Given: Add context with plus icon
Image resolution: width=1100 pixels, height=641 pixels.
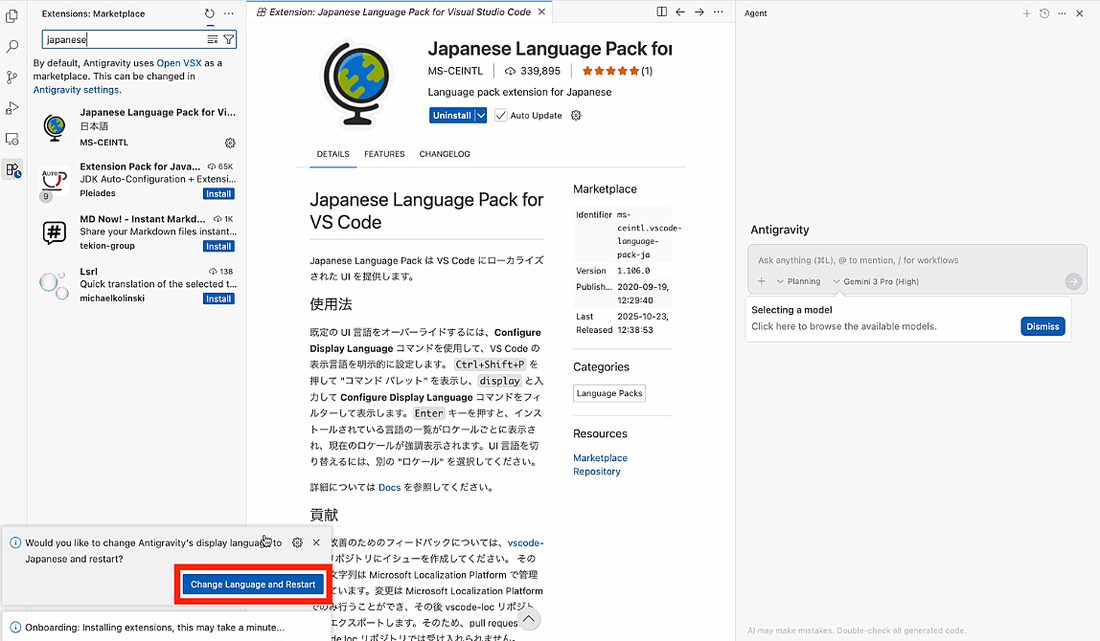Looking at the screenshot, I should coord(761,281).
